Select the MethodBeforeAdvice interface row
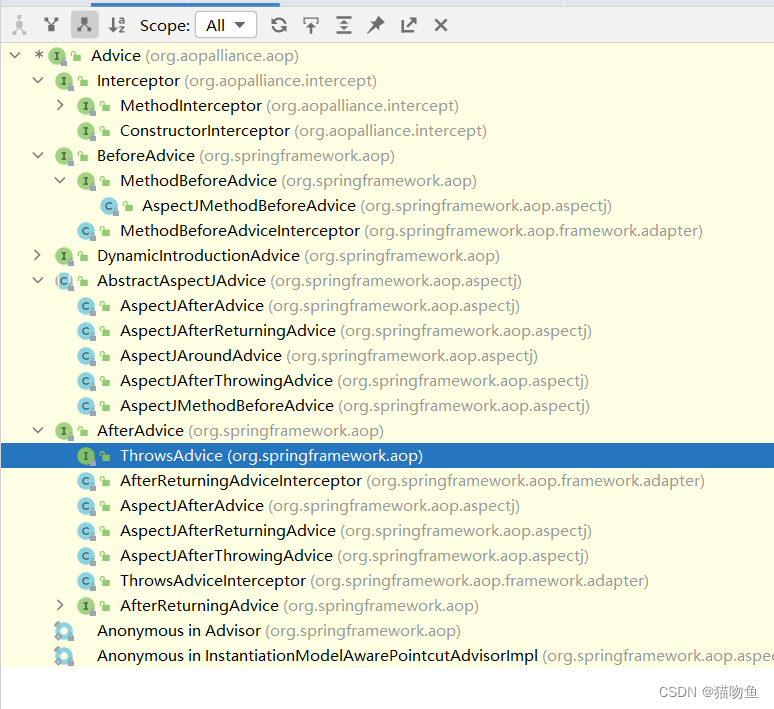774x709 pixels. pos(387,181)
